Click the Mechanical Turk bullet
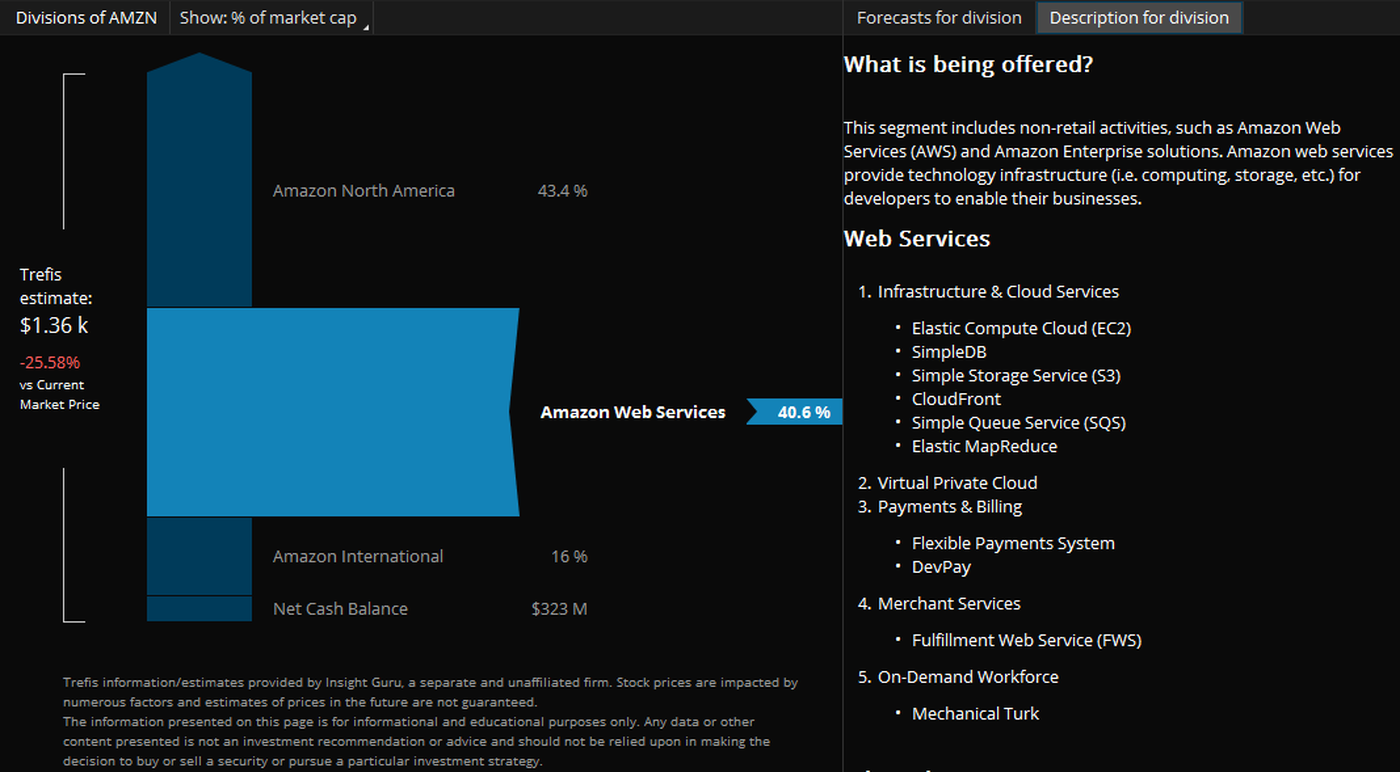1400x772 pixels. 975,714
